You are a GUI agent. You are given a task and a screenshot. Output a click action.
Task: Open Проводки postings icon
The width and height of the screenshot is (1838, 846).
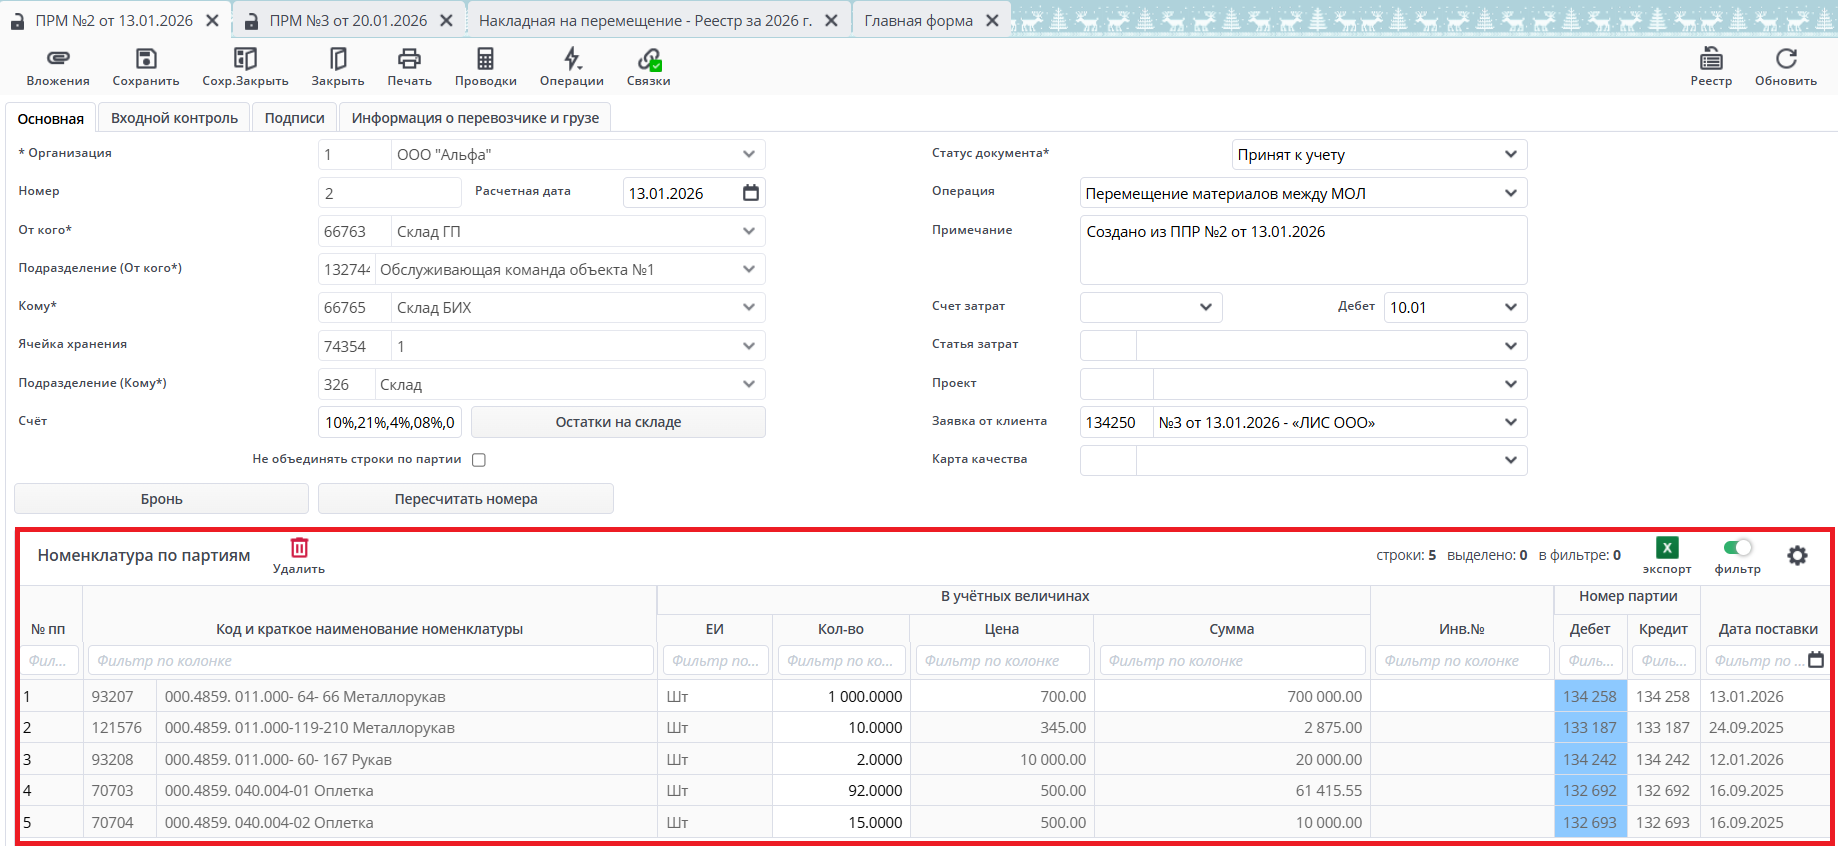(x=485, y=59)
